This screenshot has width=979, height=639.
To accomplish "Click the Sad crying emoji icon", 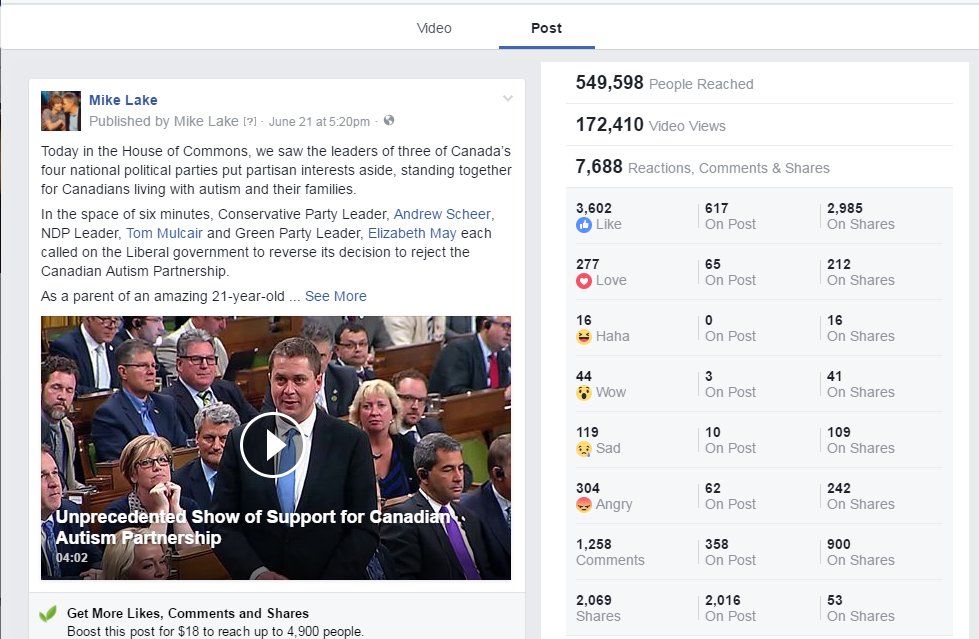I will coord(584,448).
